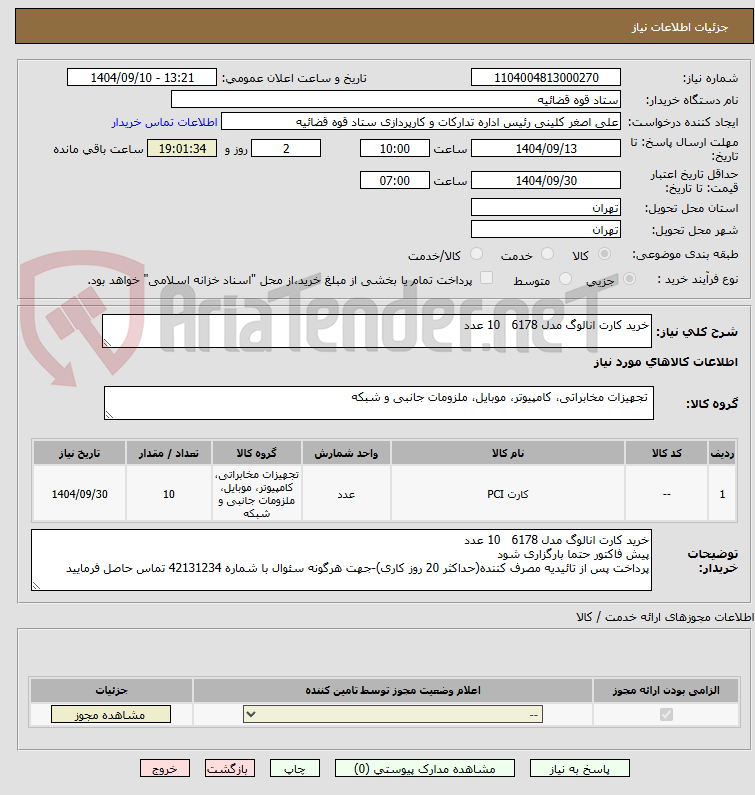
Task: Click the گروه کالا text area
Action: [x=379, y=403]
